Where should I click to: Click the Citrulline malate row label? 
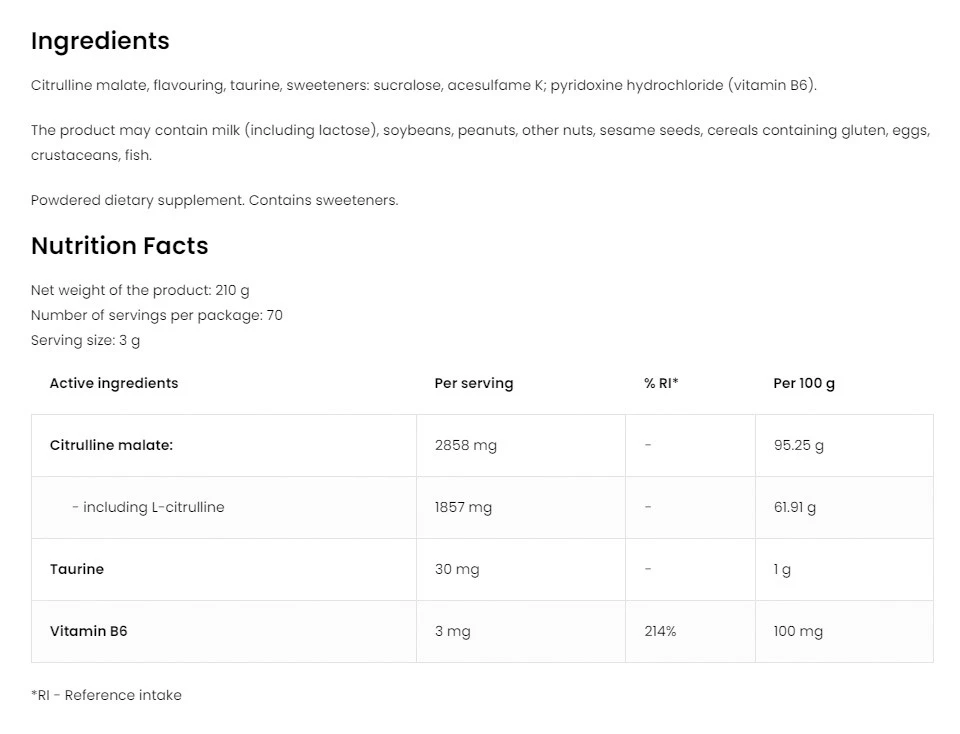click(x=111, y=445)
